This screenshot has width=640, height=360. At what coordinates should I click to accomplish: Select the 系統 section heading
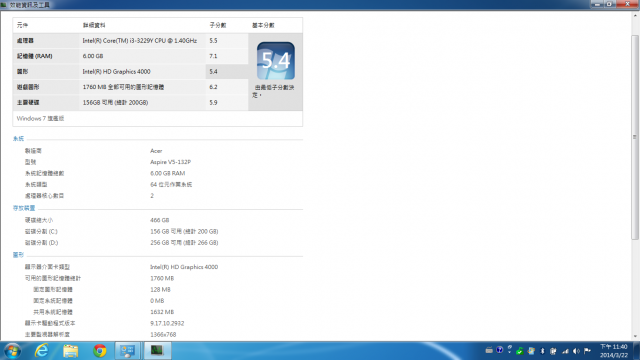pyautogui.click(x=18, y=139)
